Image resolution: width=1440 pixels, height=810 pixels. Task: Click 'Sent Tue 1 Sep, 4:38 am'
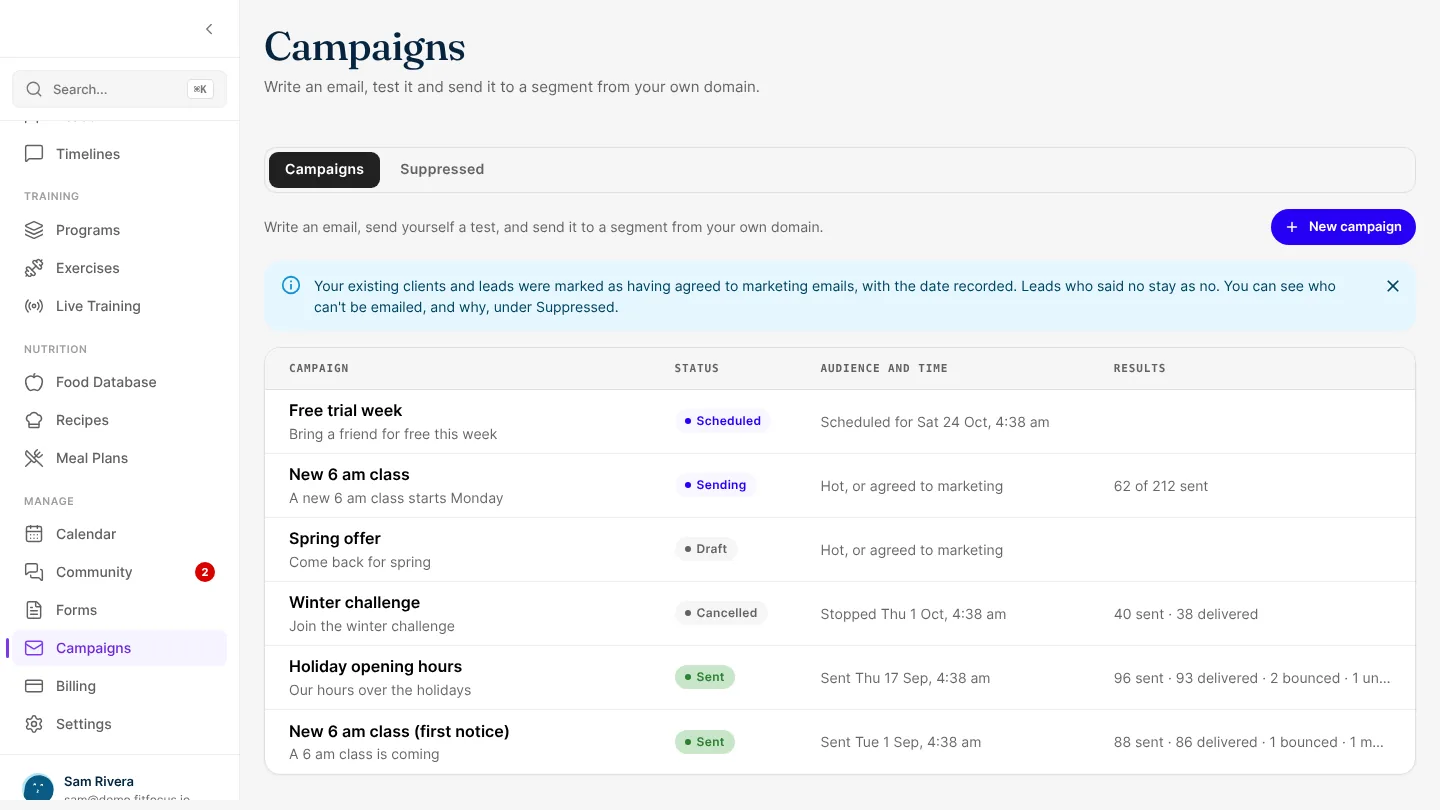[901, 742]
